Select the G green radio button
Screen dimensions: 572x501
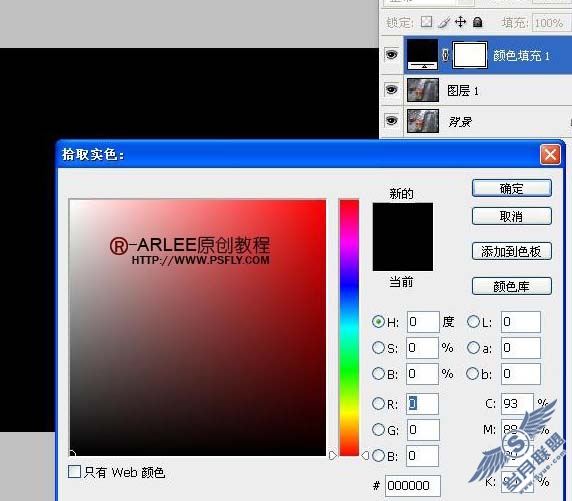[378, 429]
